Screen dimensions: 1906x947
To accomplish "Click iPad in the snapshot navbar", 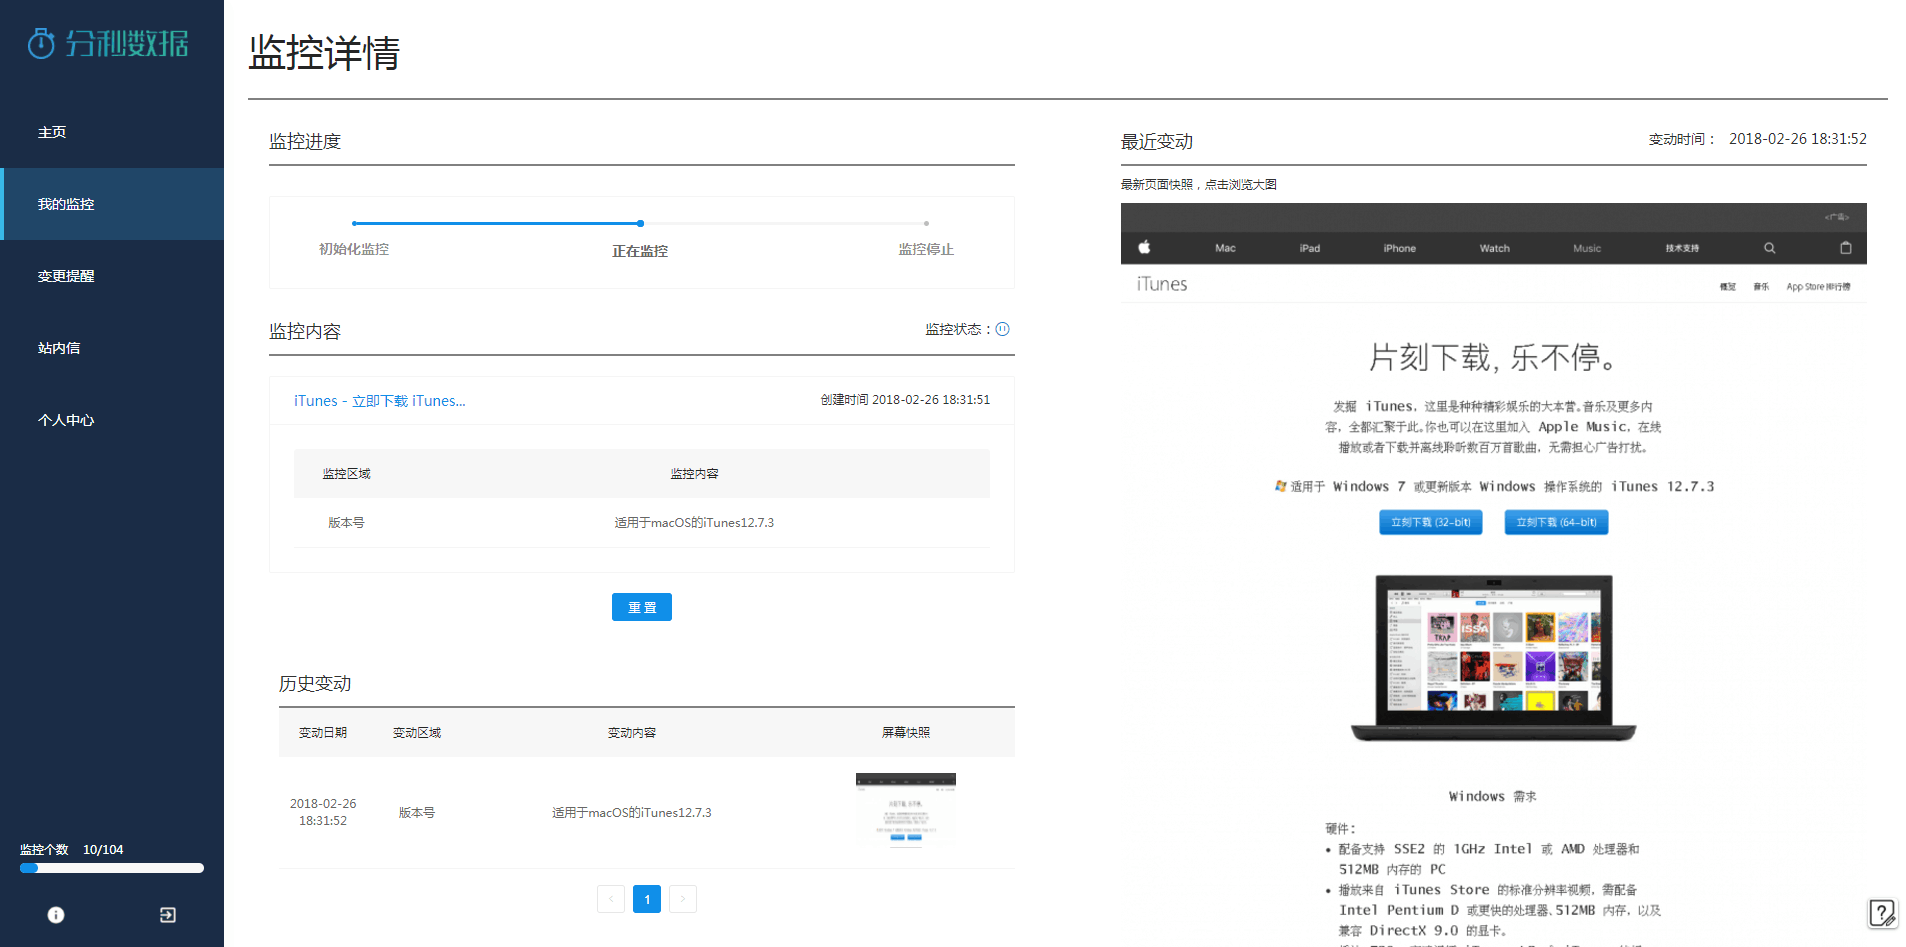I will click(x=1310, y=248).
